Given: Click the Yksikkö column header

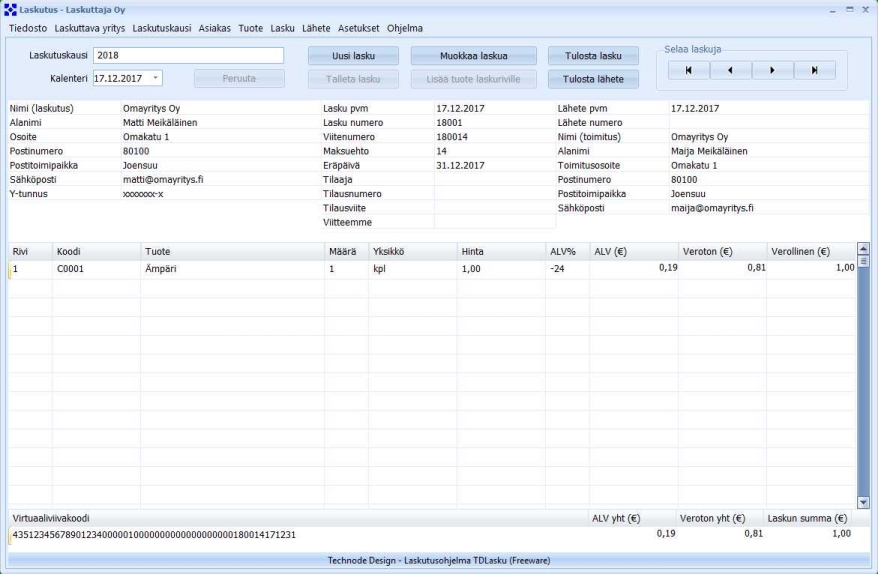Looking at the screenshot, I should (x=413, y=251).
